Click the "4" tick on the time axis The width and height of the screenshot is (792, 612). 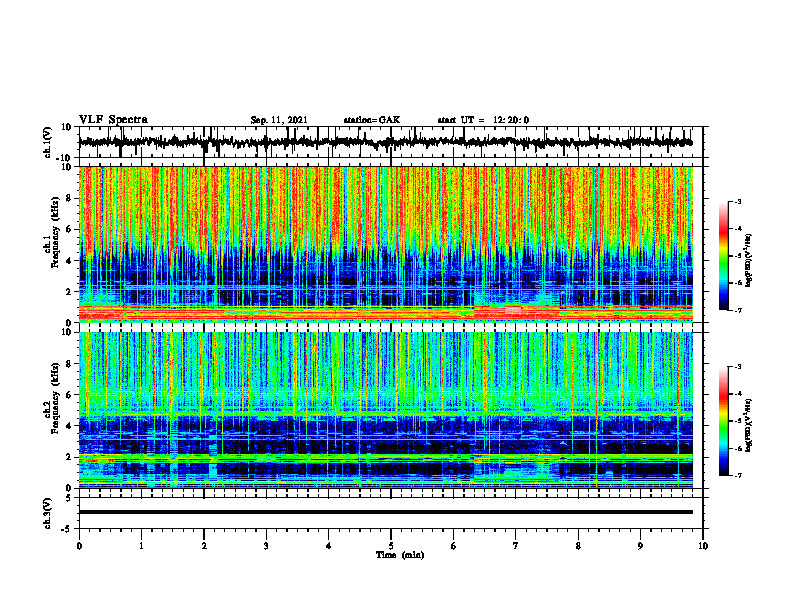[329, 546]
